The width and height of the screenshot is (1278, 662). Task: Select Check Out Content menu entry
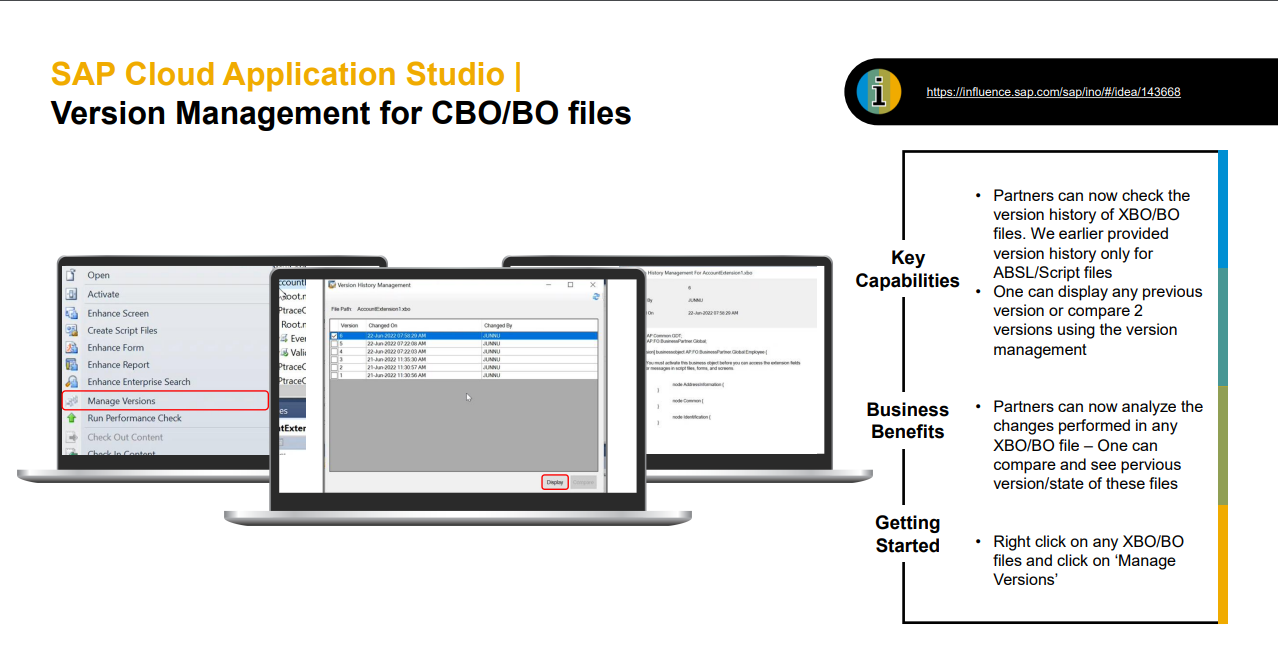[x=125, y=437]
